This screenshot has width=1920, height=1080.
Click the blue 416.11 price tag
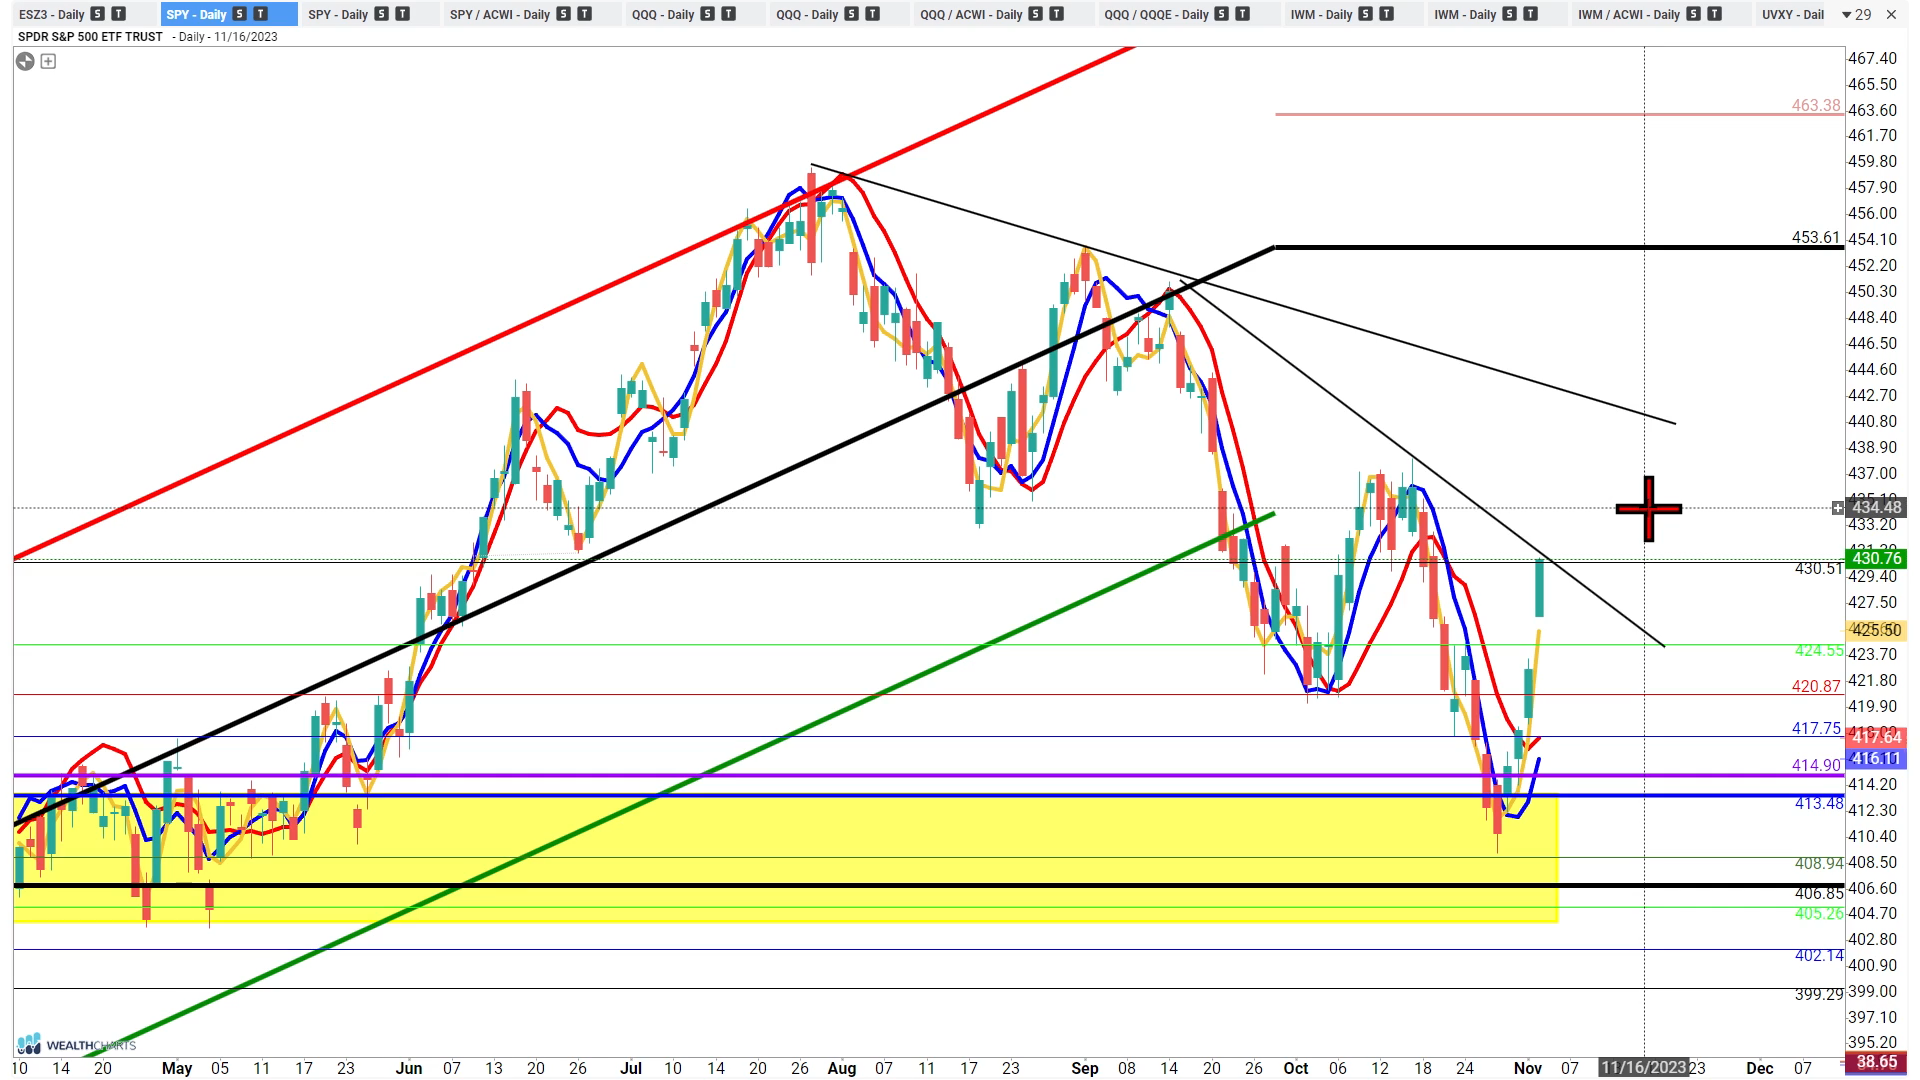point(1877,759)
